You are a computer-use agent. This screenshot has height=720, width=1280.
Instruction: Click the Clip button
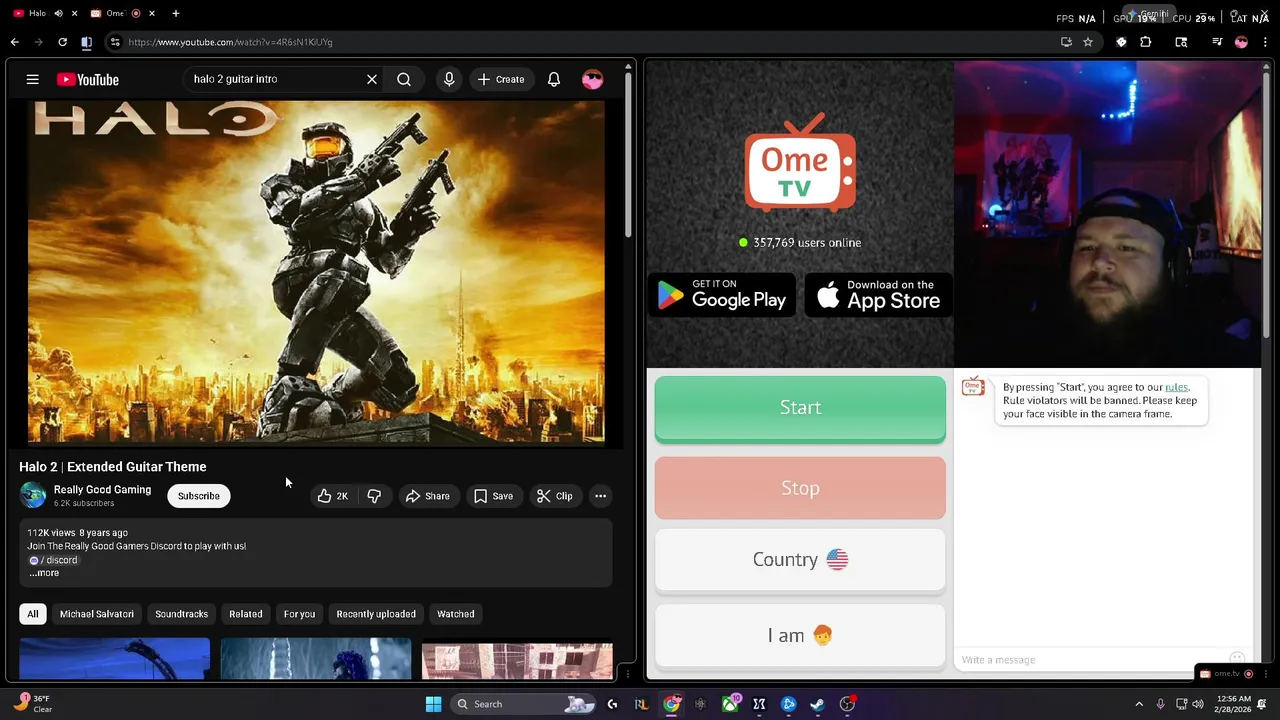tap(555, 496)
